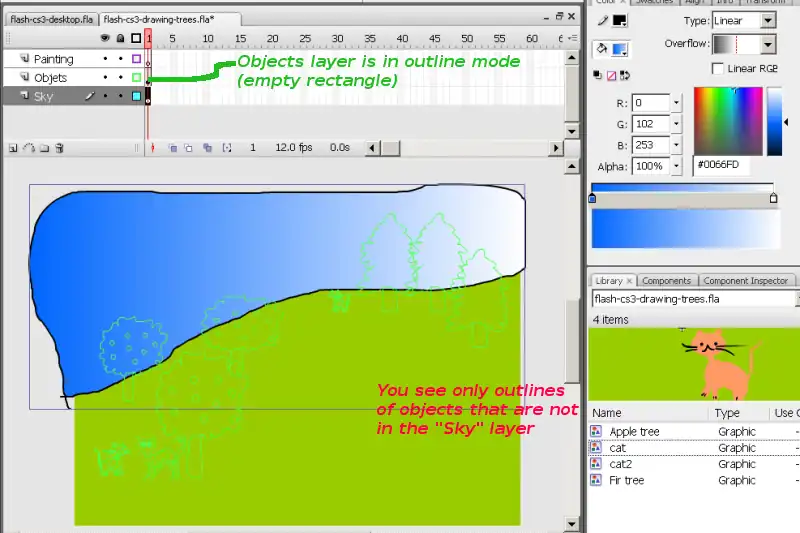800x533 pixels.
Task: Switch to the Components panel tab
Action: (666, 281)
